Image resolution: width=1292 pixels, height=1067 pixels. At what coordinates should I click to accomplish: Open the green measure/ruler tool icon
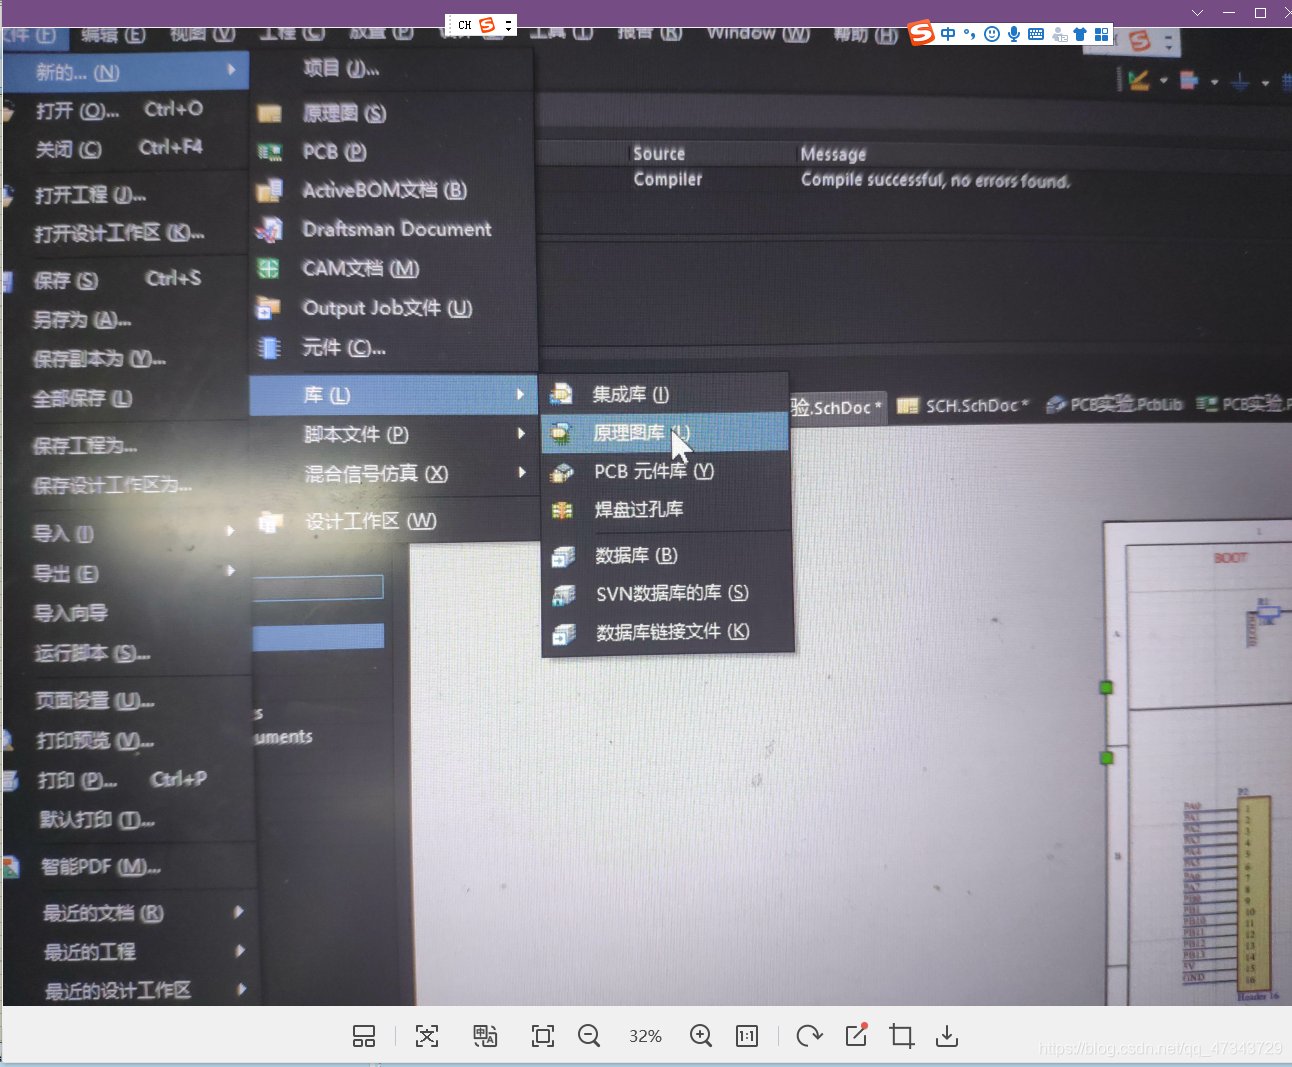tap(1140, 80)
